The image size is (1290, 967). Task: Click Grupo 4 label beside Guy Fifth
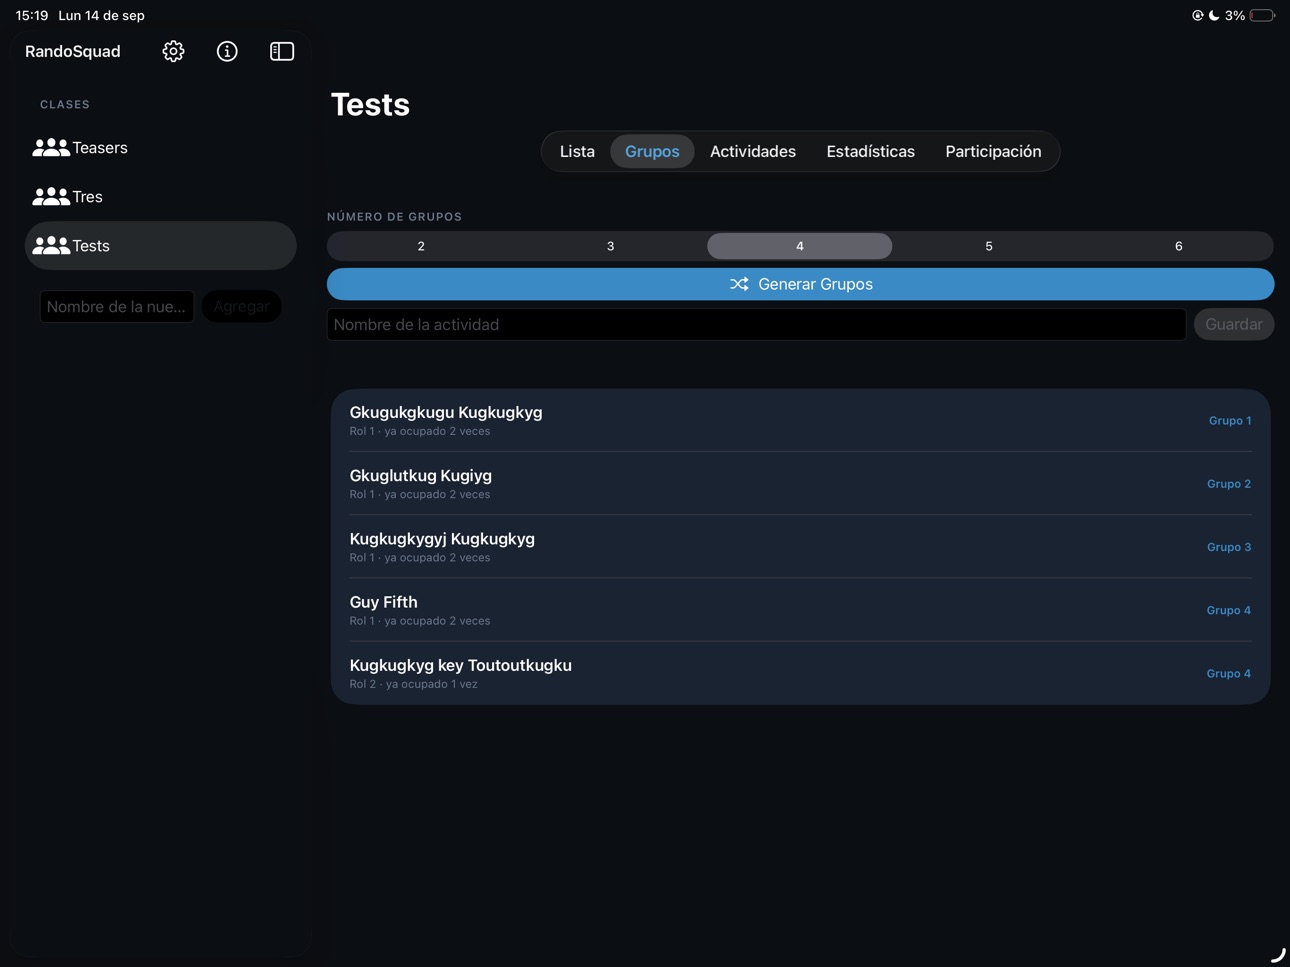pos(1229,610)
